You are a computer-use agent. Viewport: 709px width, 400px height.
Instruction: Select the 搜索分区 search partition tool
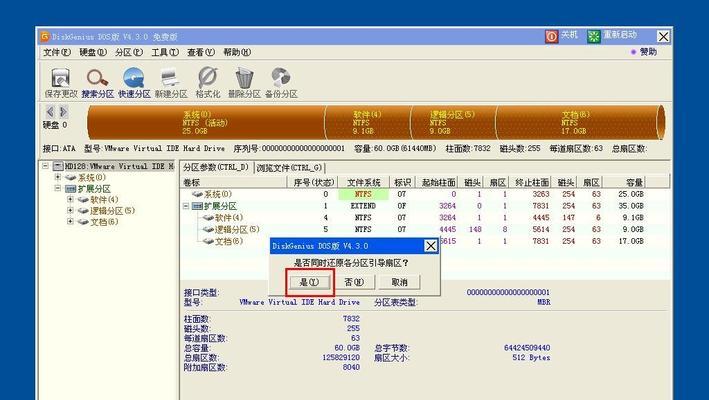click(98, 82)
